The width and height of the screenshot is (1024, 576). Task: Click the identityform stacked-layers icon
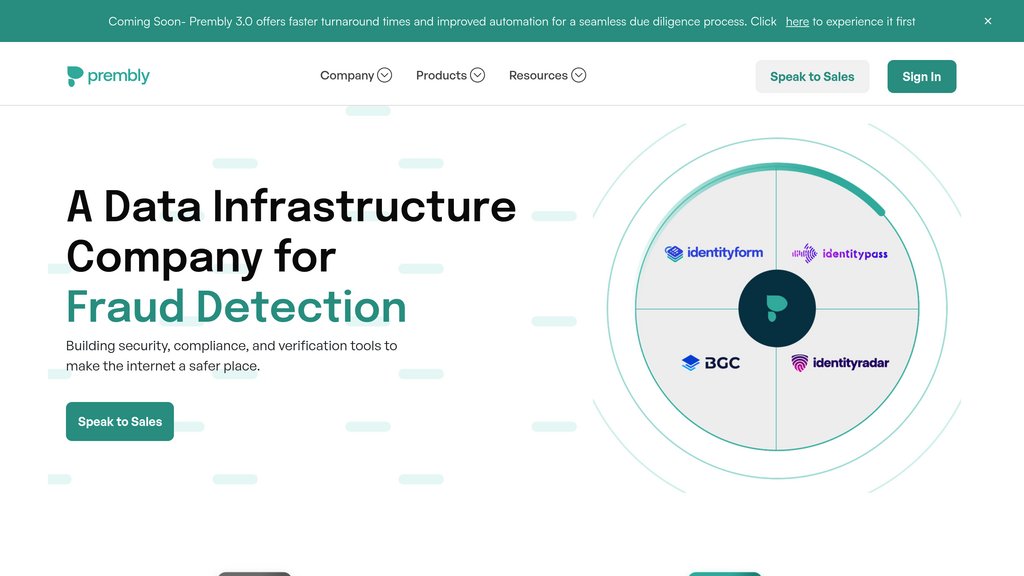pyautogui.click(x=674, y=254)
